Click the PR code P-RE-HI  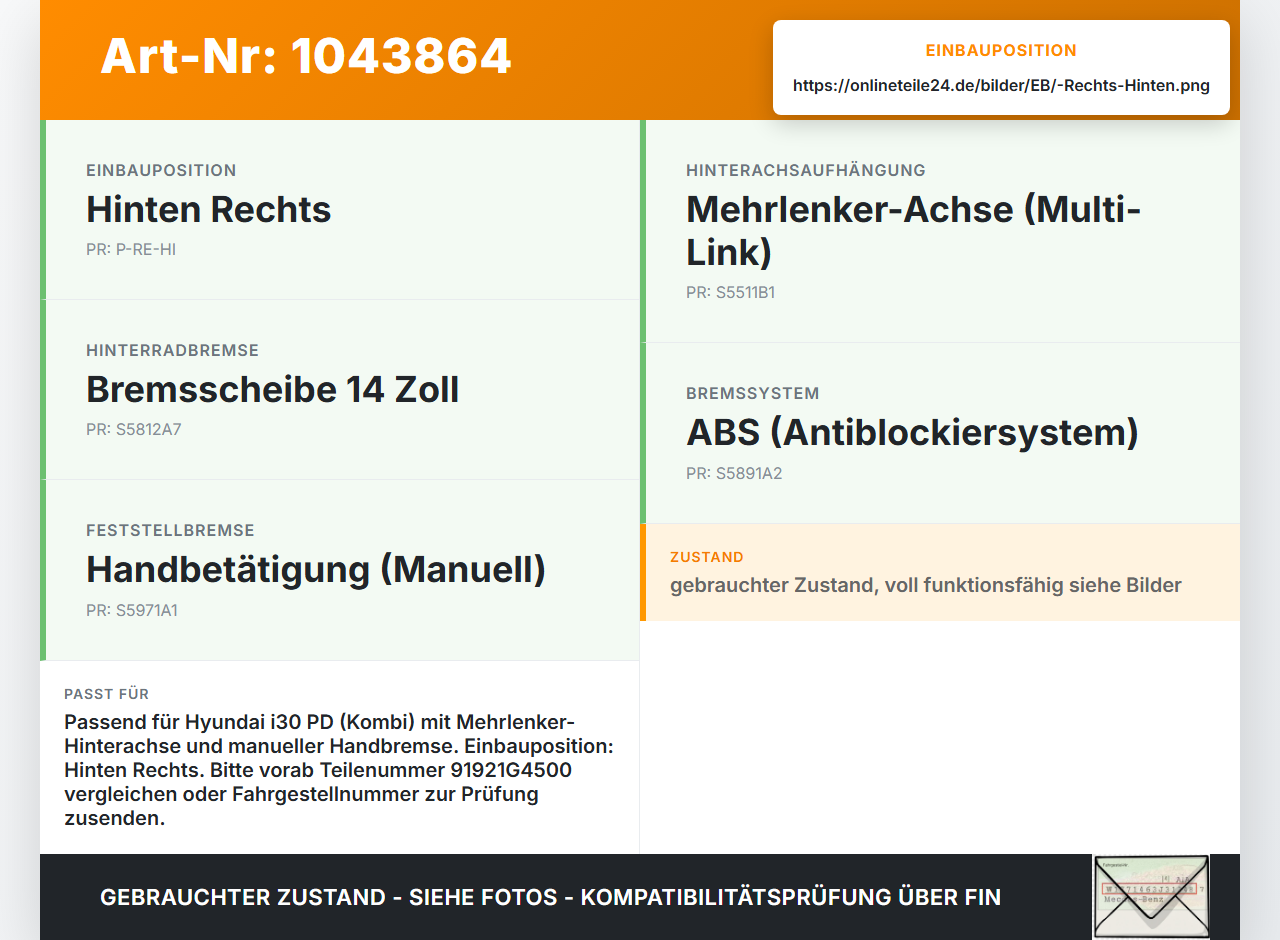131,249
